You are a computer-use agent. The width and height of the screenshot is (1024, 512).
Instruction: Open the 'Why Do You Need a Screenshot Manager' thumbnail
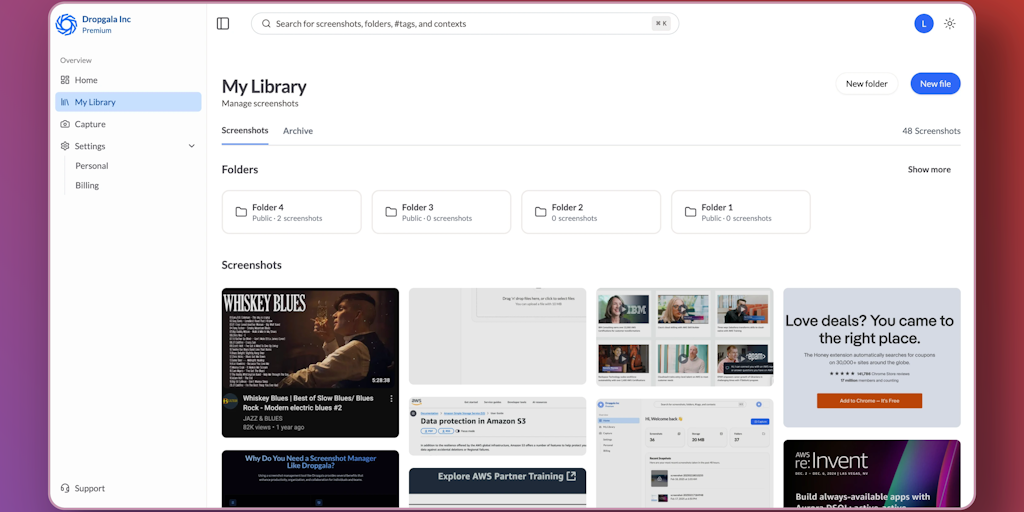click(x=310, y=479)
